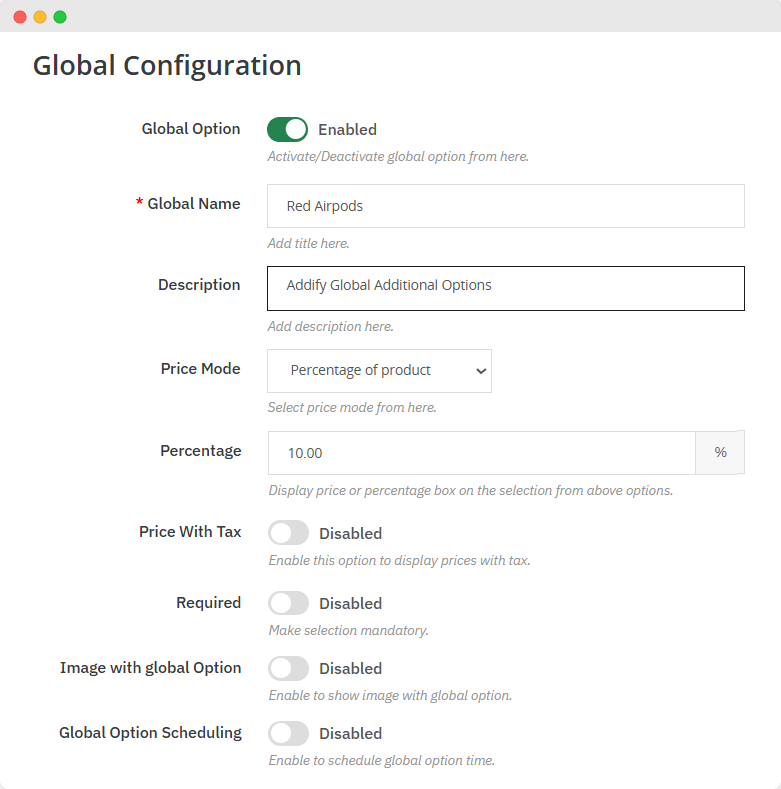Click the Price With Tax label
Image resolution: width=781 pixels, height=789 pixels.
(x=190, y=531)
